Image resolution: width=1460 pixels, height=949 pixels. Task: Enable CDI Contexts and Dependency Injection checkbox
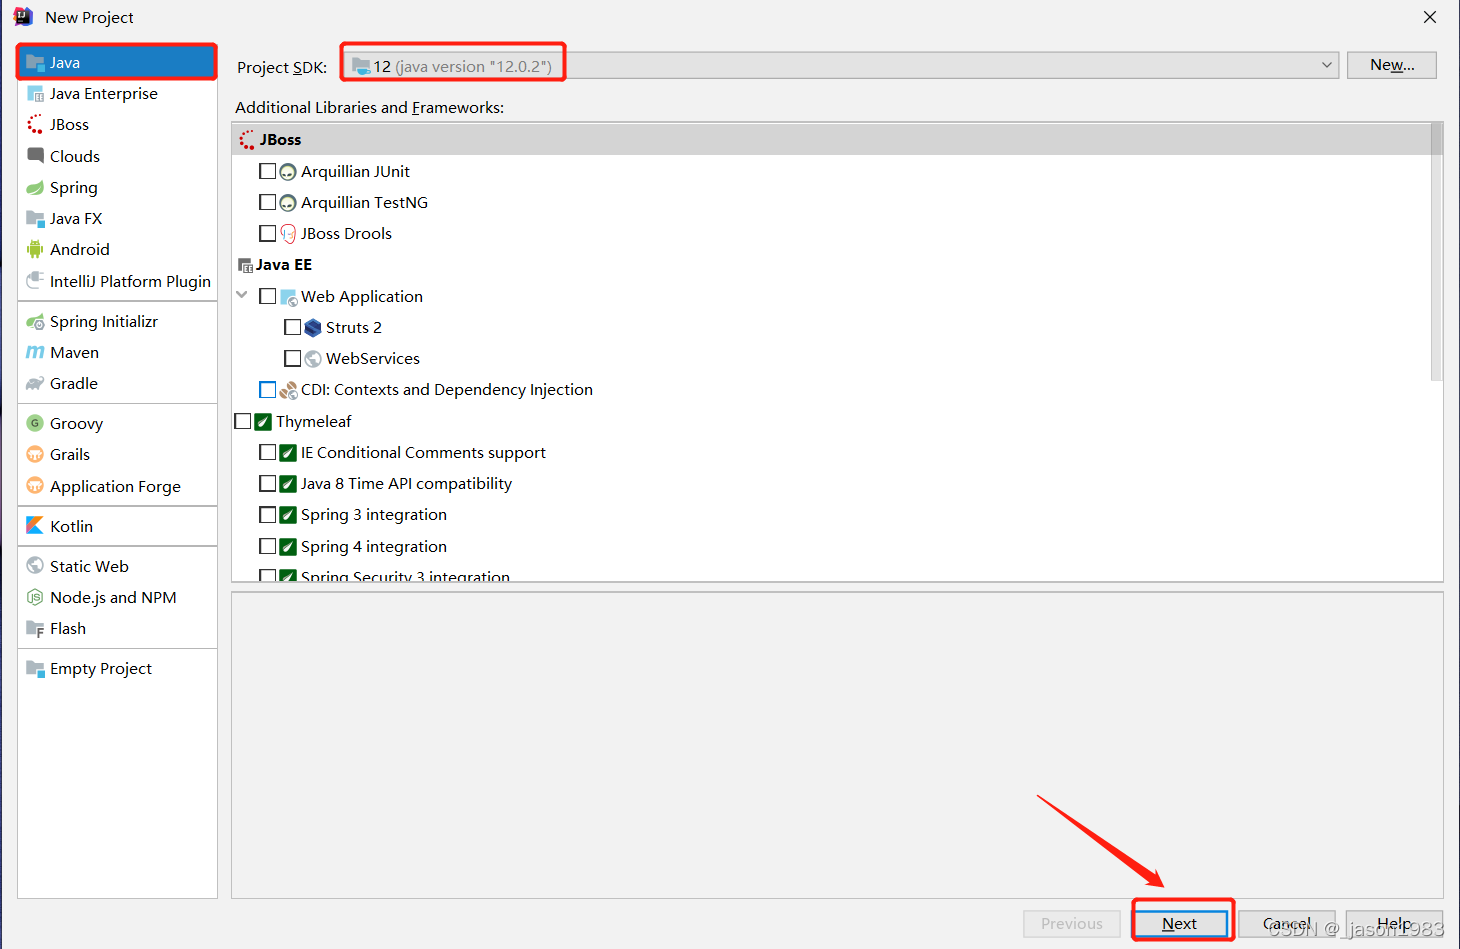tap(267, 389)
